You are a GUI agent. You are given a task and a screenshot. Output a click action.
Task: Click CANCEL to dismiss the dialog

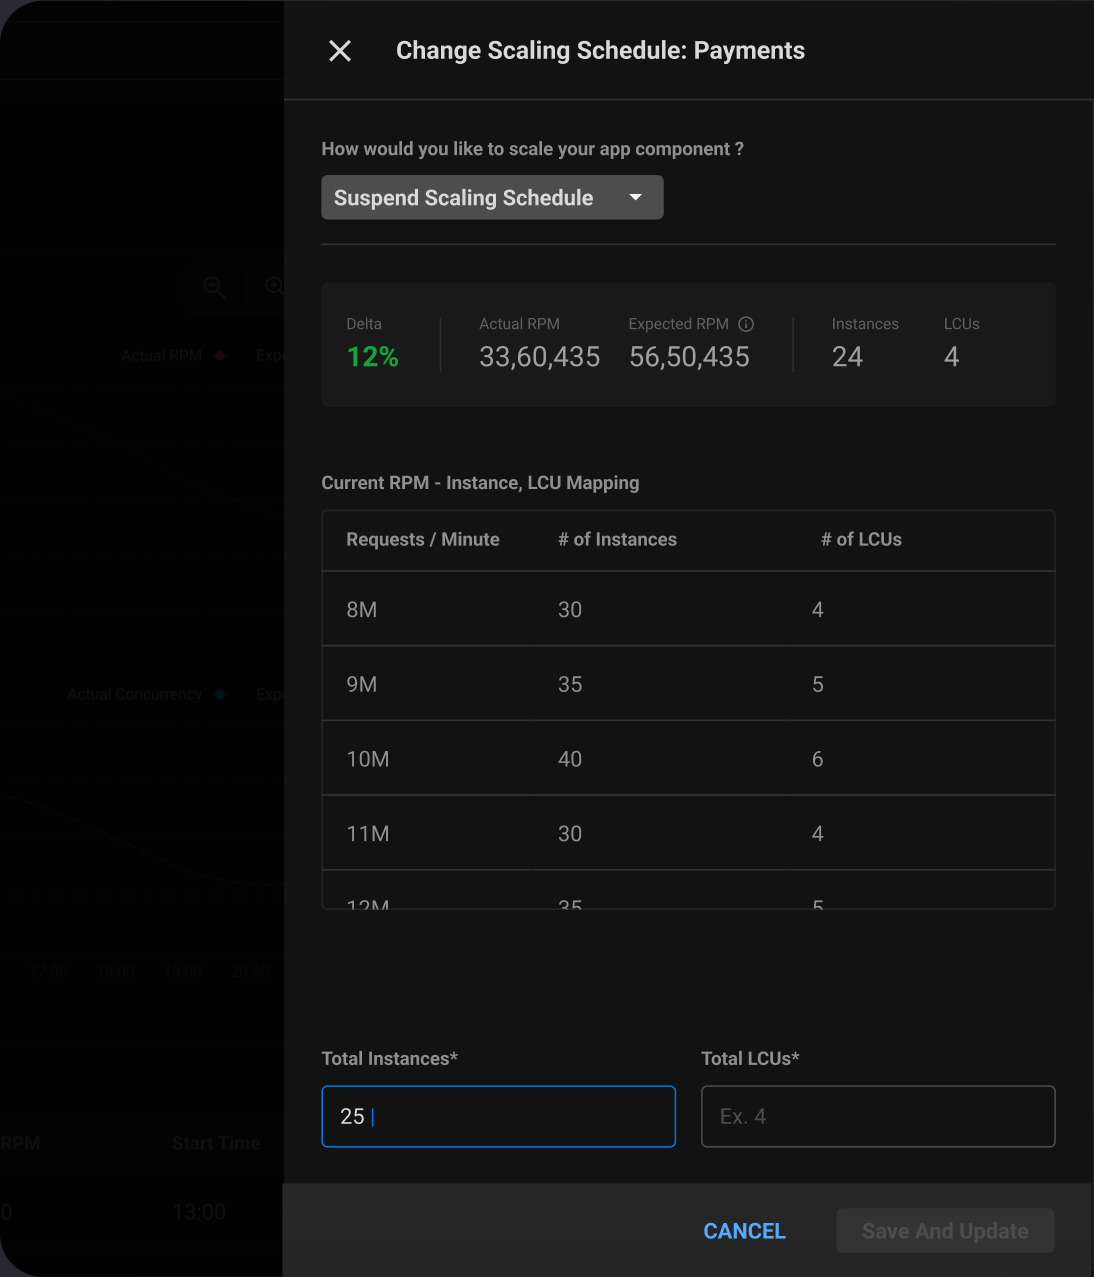[744, 1230]
